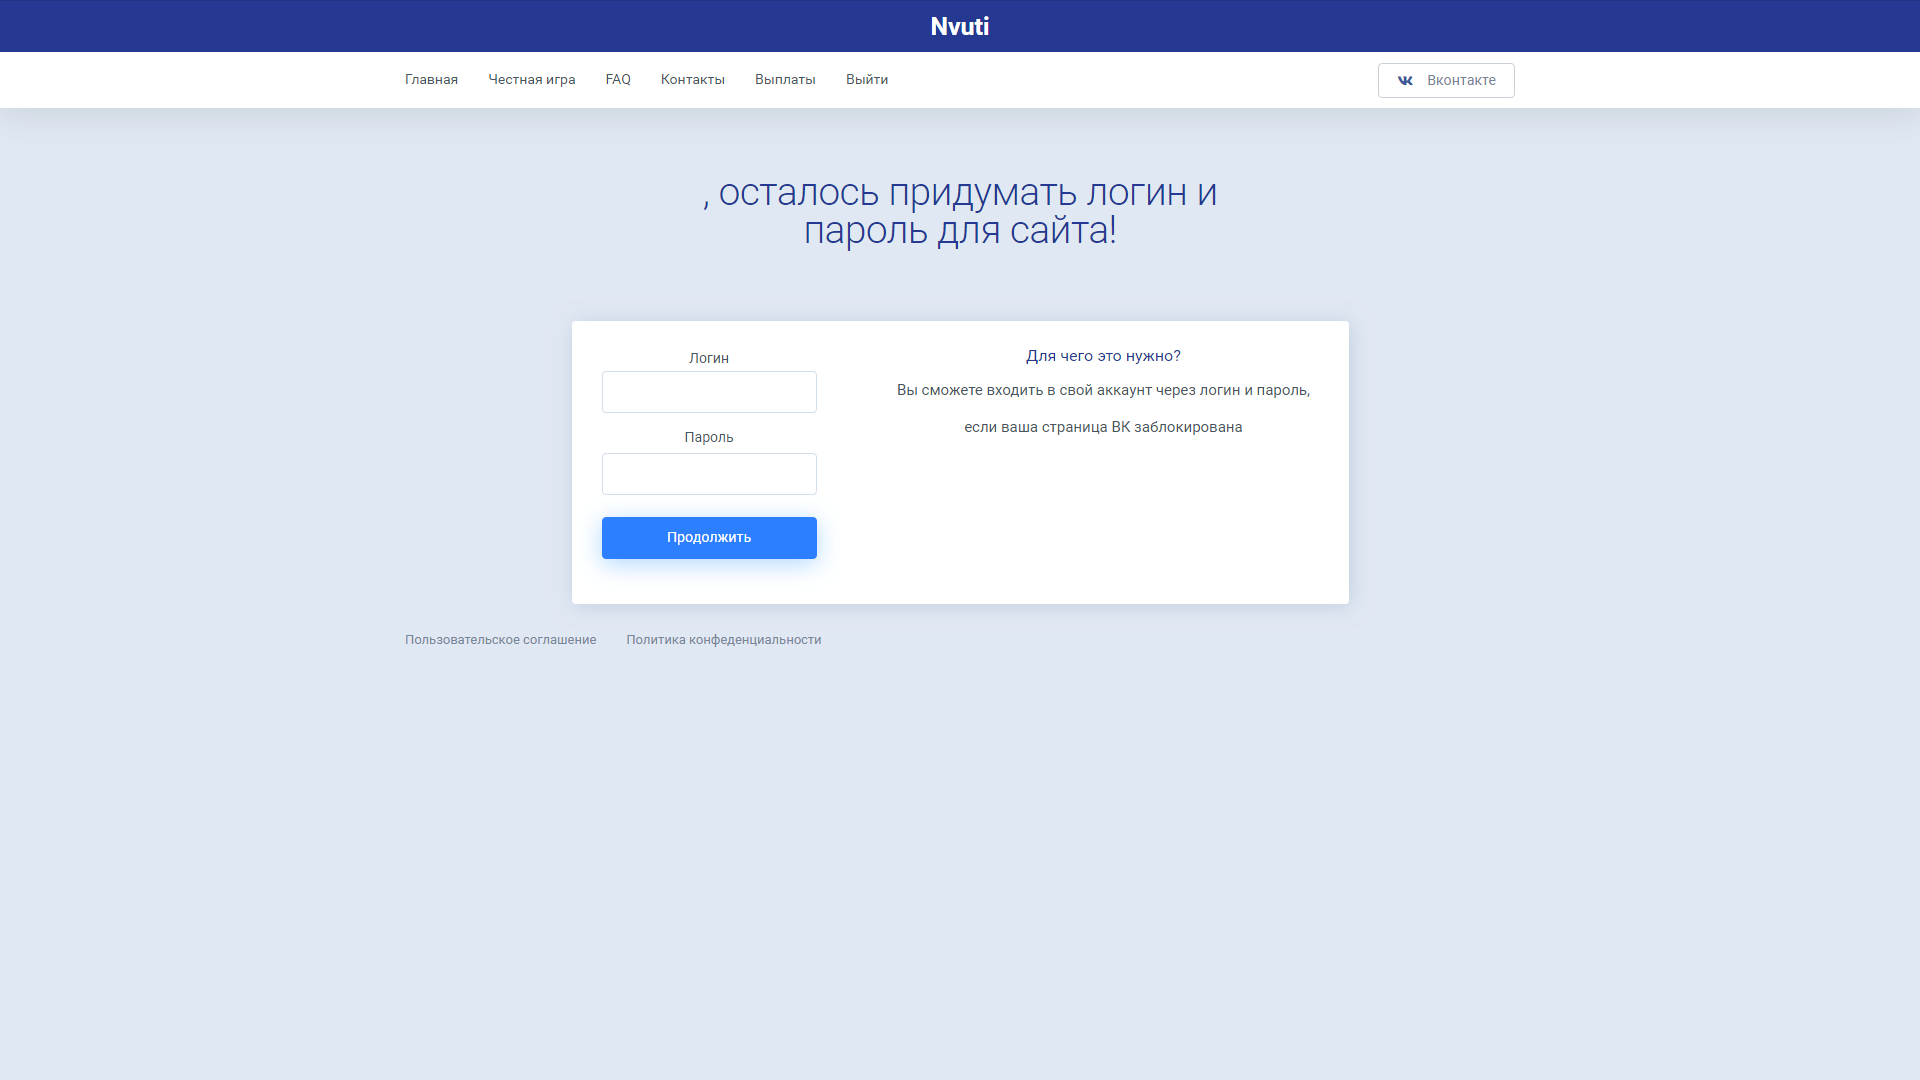Click the Пароль field label

(x=708, y=437)
